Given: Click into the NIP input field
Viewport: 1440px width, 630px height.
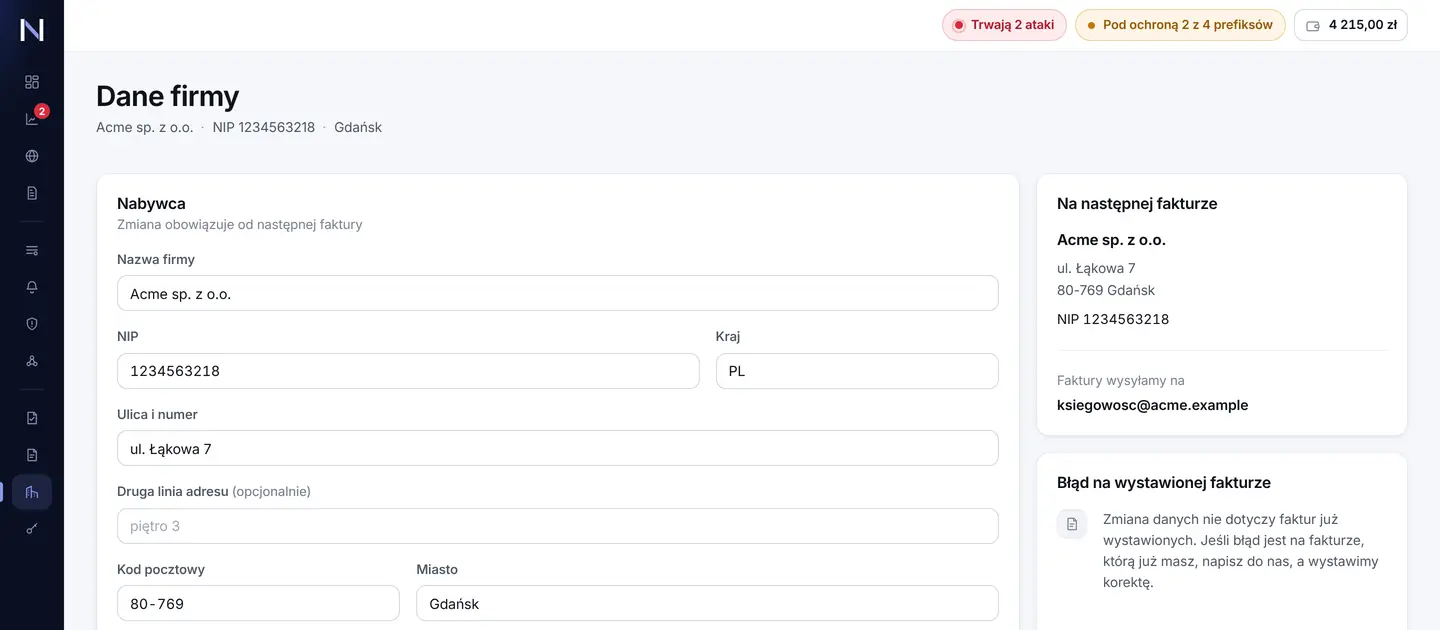Looking at the screenshot, I should (408, 371).
